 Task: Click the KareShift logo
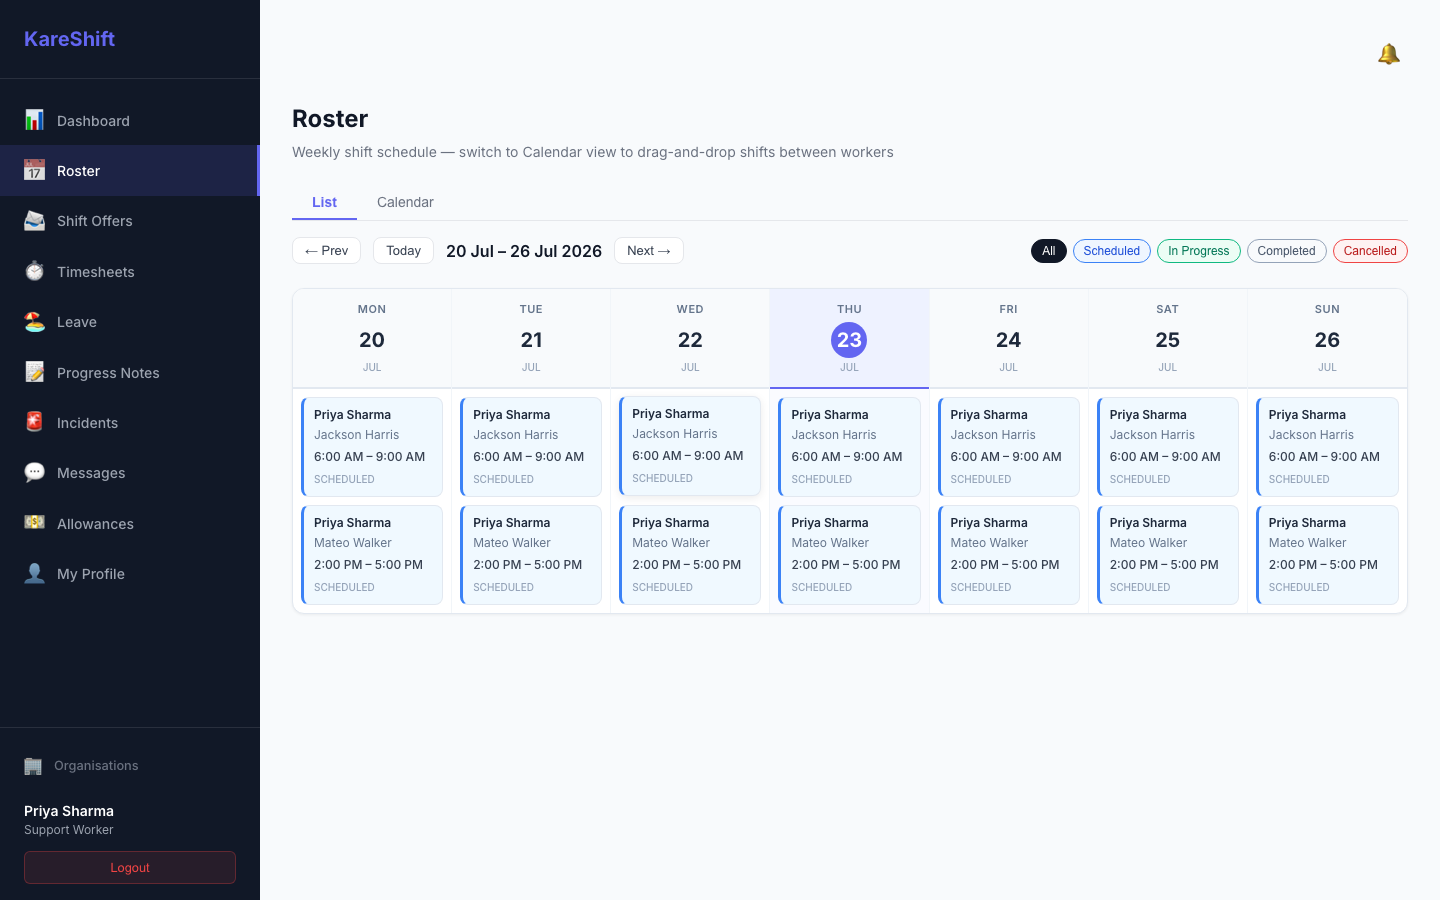69,39
